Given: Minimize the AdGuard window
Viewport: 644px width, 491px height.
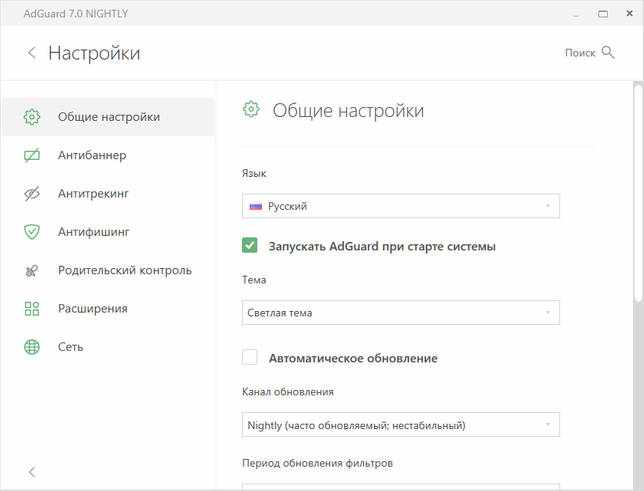Looking at the screenshot, I should pyautogui.click(x=576, y=14).
